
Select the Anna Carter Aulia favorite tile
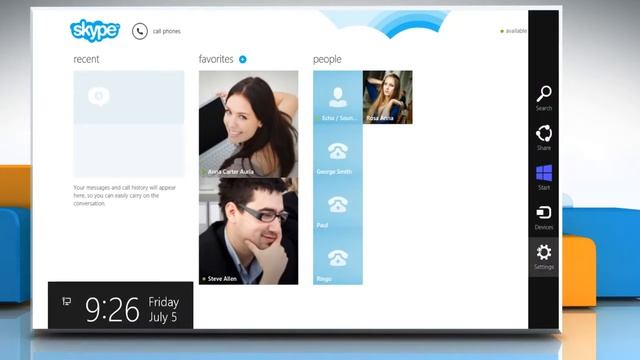[x=249, y=124]
